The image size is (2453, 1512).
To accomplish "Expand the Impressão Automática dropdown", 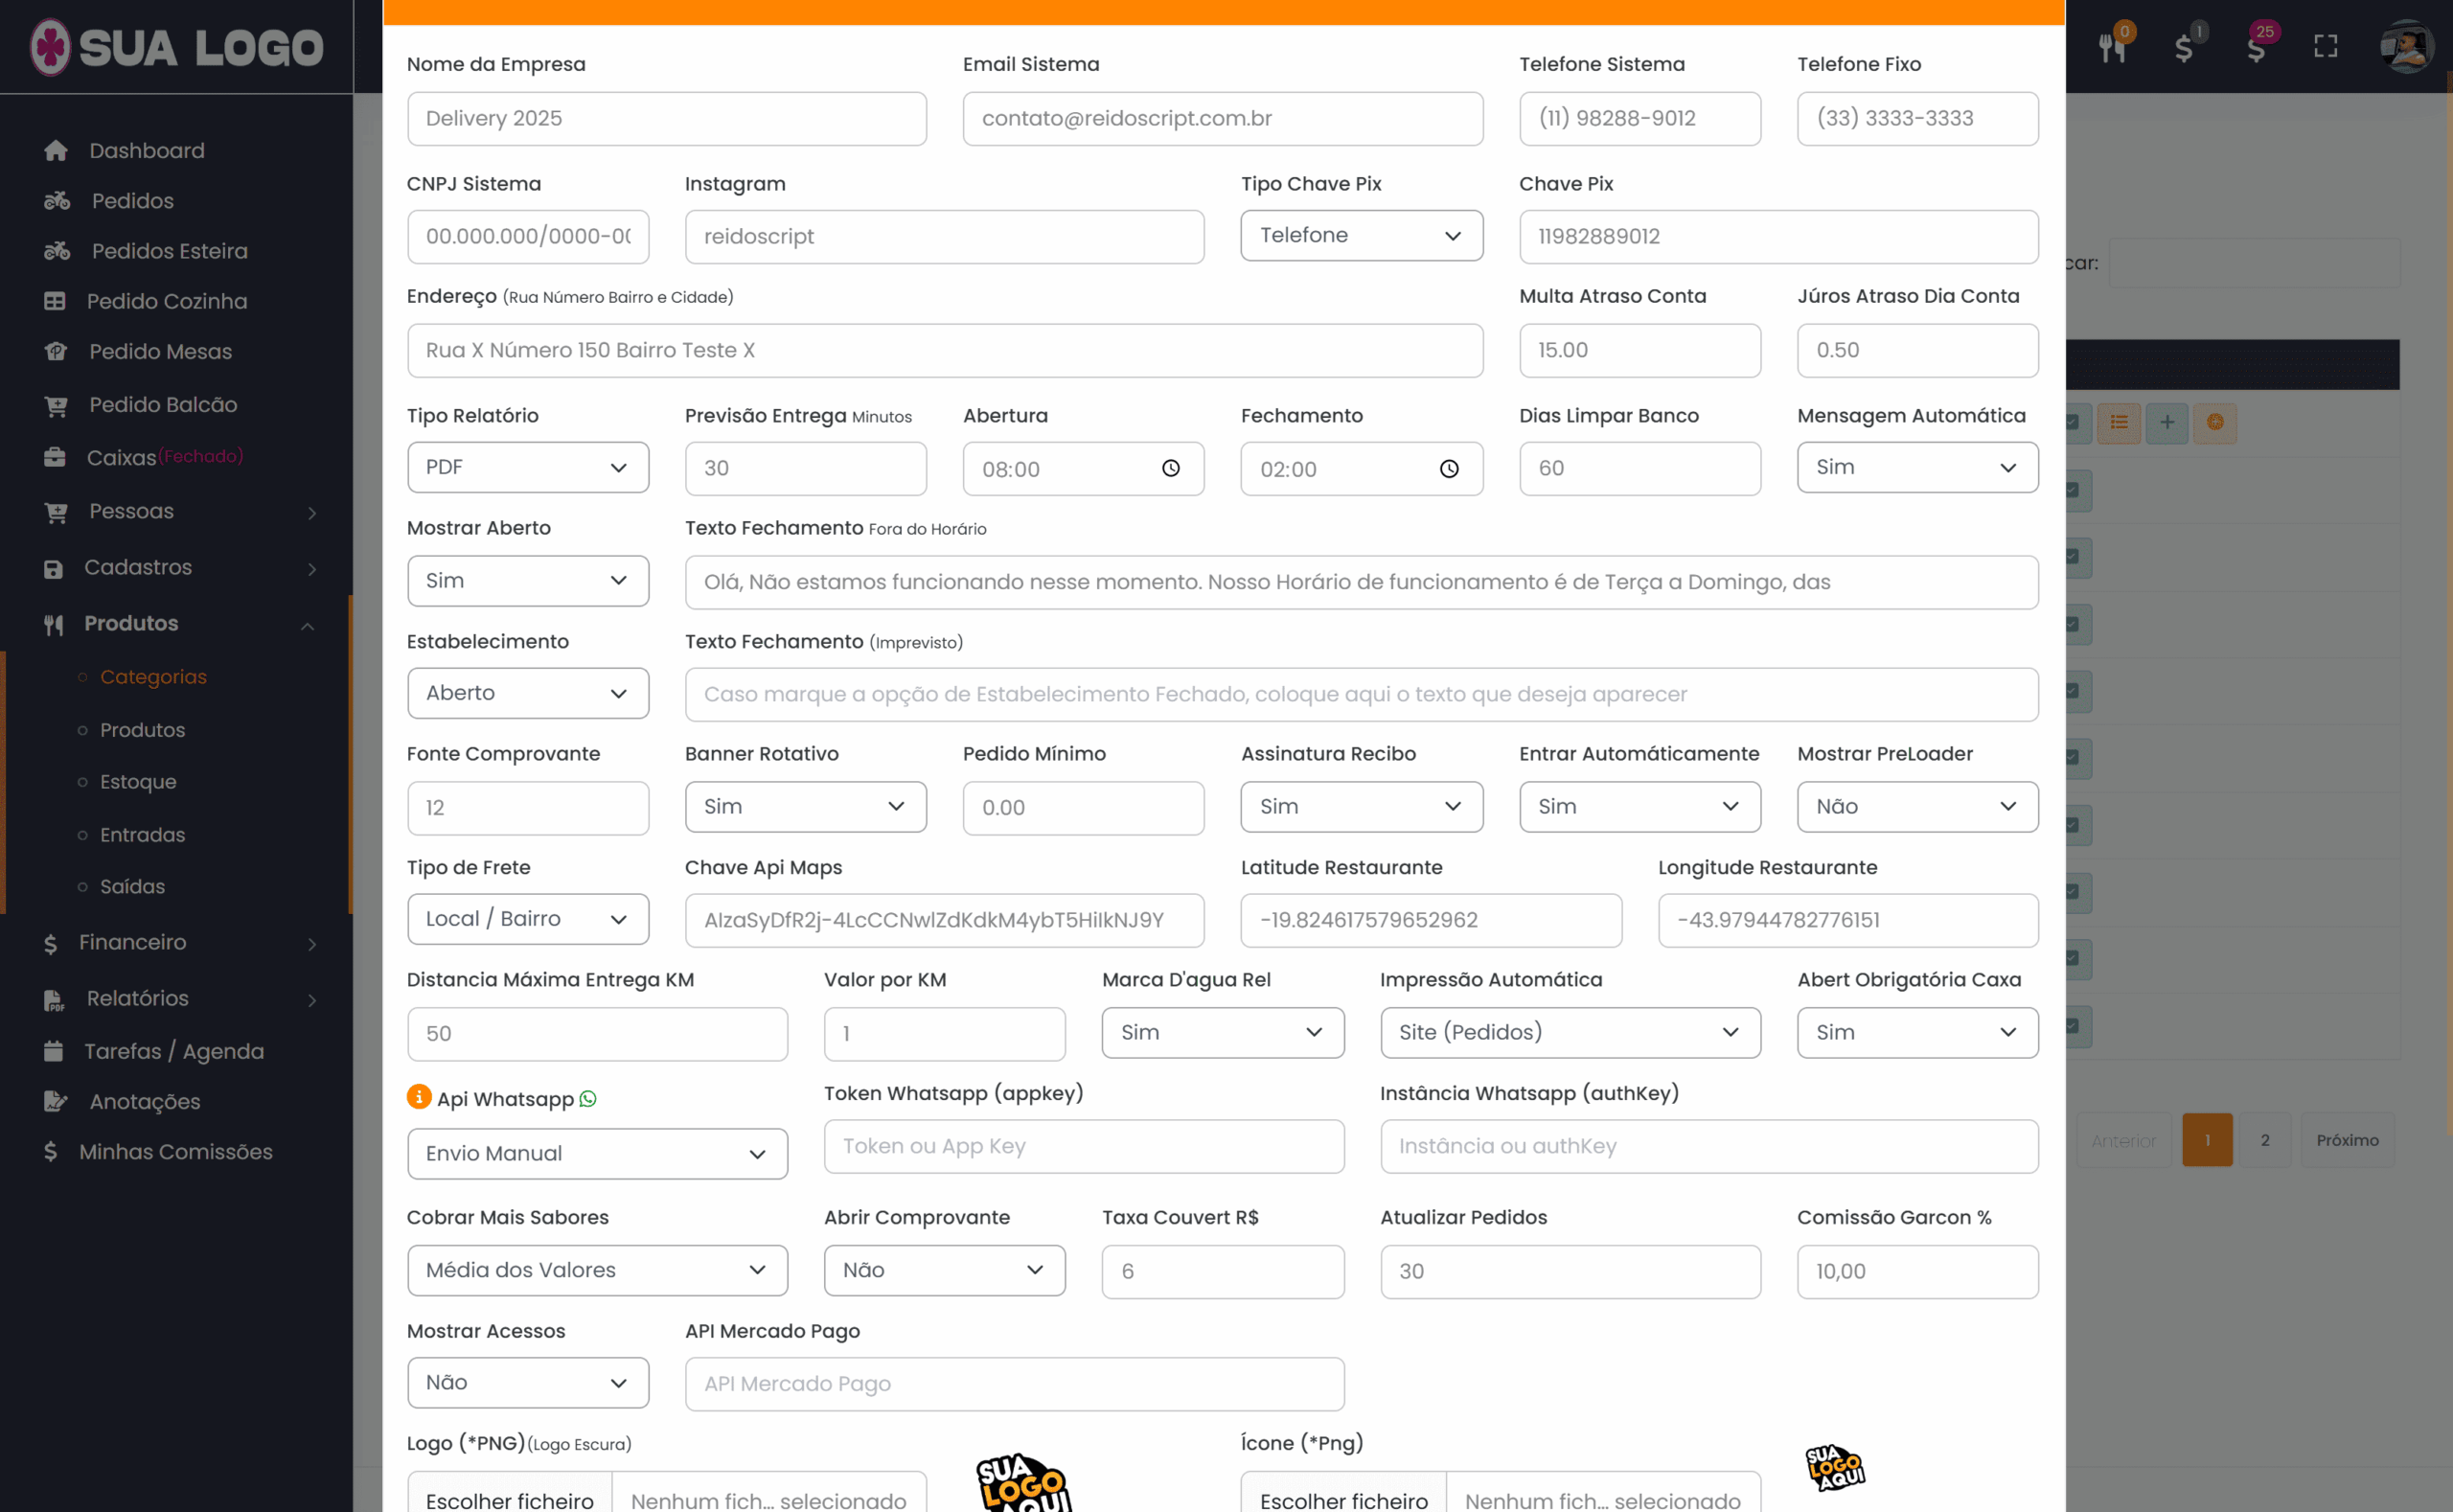I will [x=1570, y=1032].
